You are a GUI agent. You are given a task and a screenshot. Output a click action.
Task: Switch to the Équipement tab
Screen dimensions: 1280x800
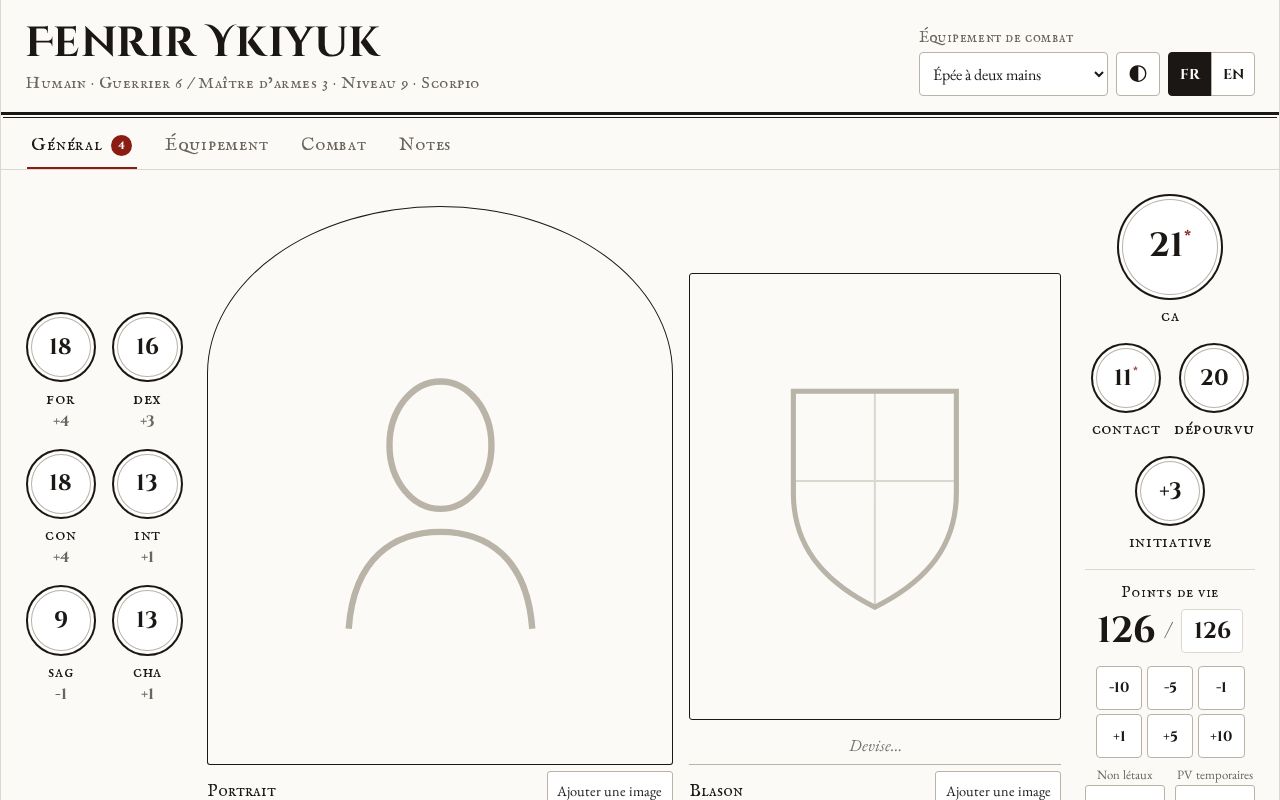tap(217, 145)
